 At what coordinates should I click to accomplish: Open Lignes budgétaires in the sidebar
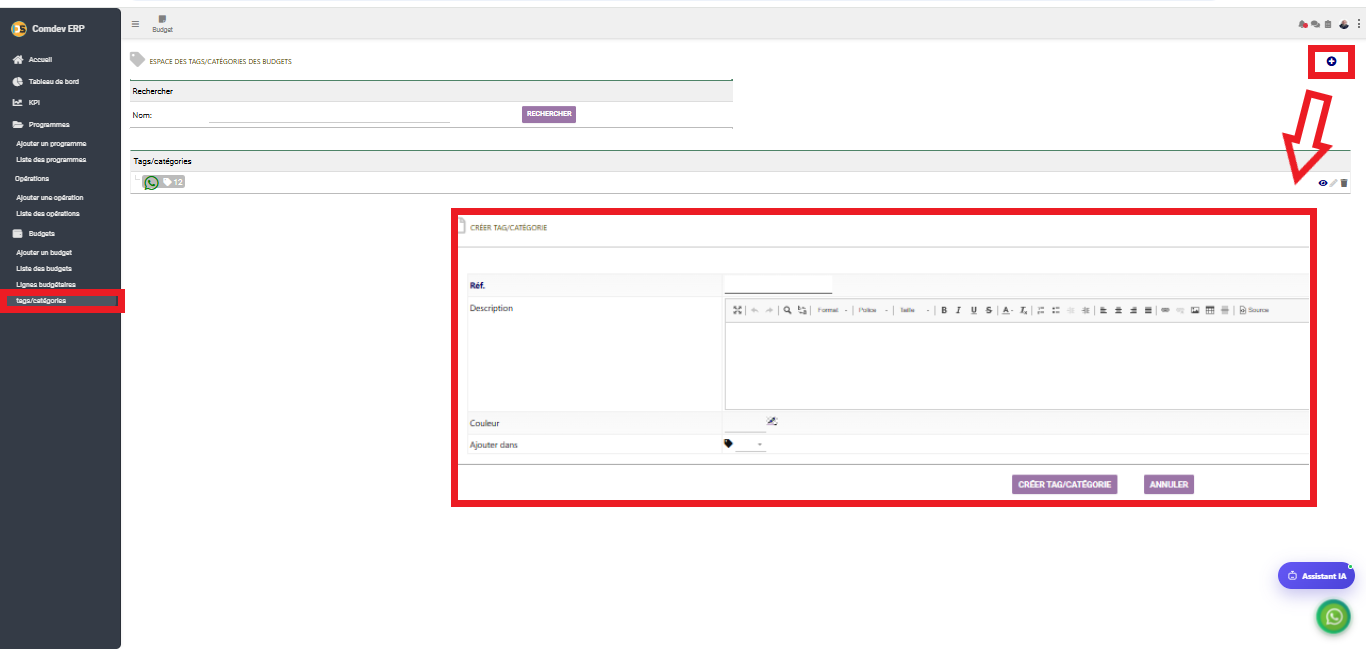tap(46, 285)
